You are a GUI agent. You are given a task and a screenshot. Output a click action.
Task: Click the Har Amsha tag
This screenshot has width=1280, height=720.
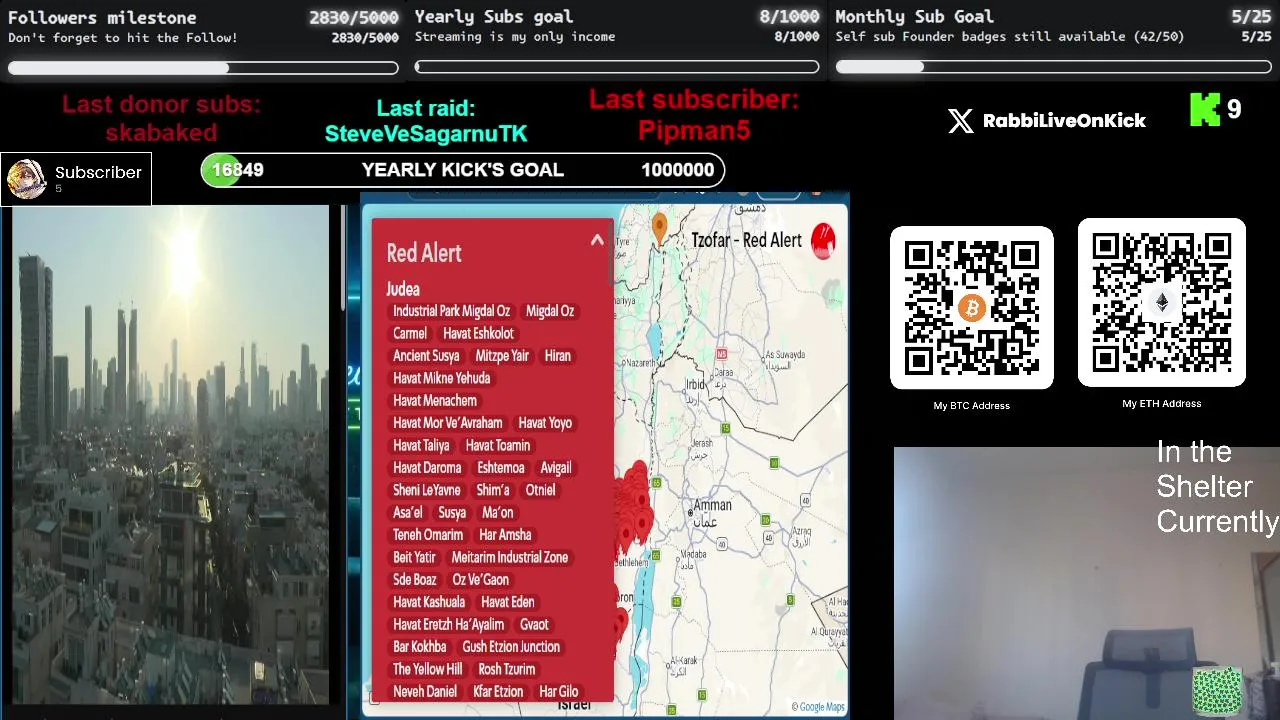(x=505, y=535)
